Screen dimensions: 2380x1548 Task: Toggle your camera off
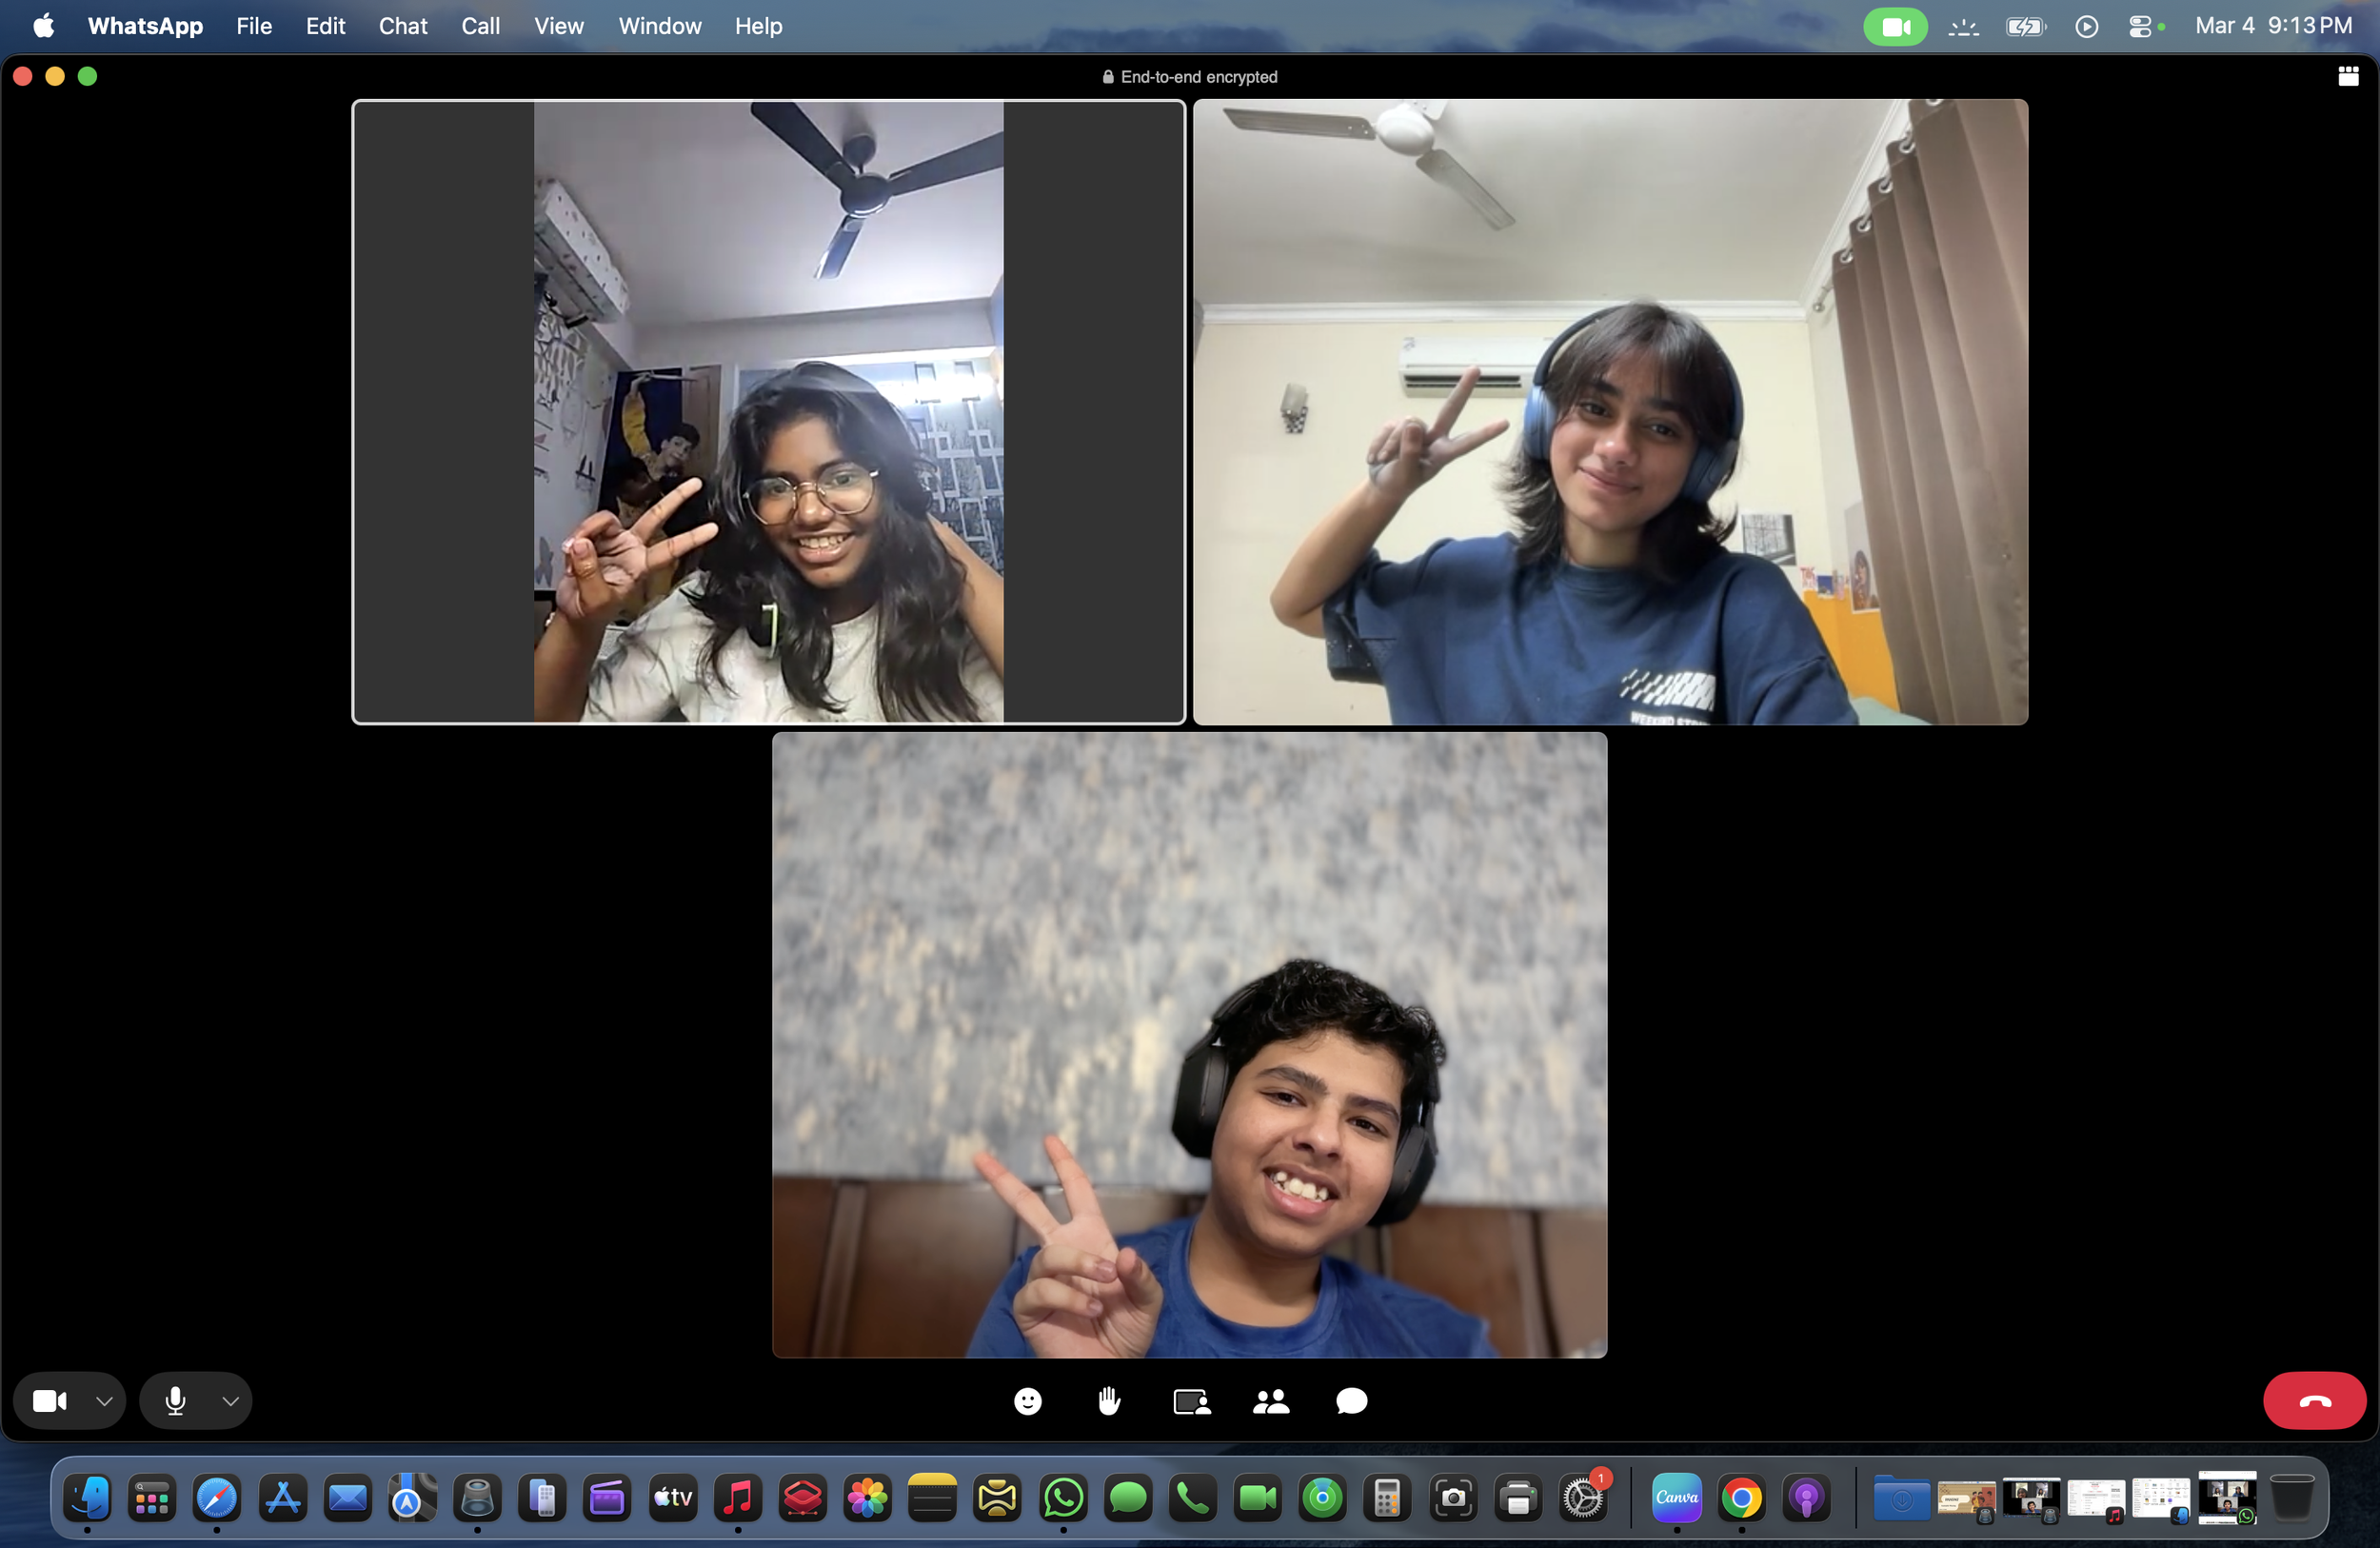click(50, 1400)
